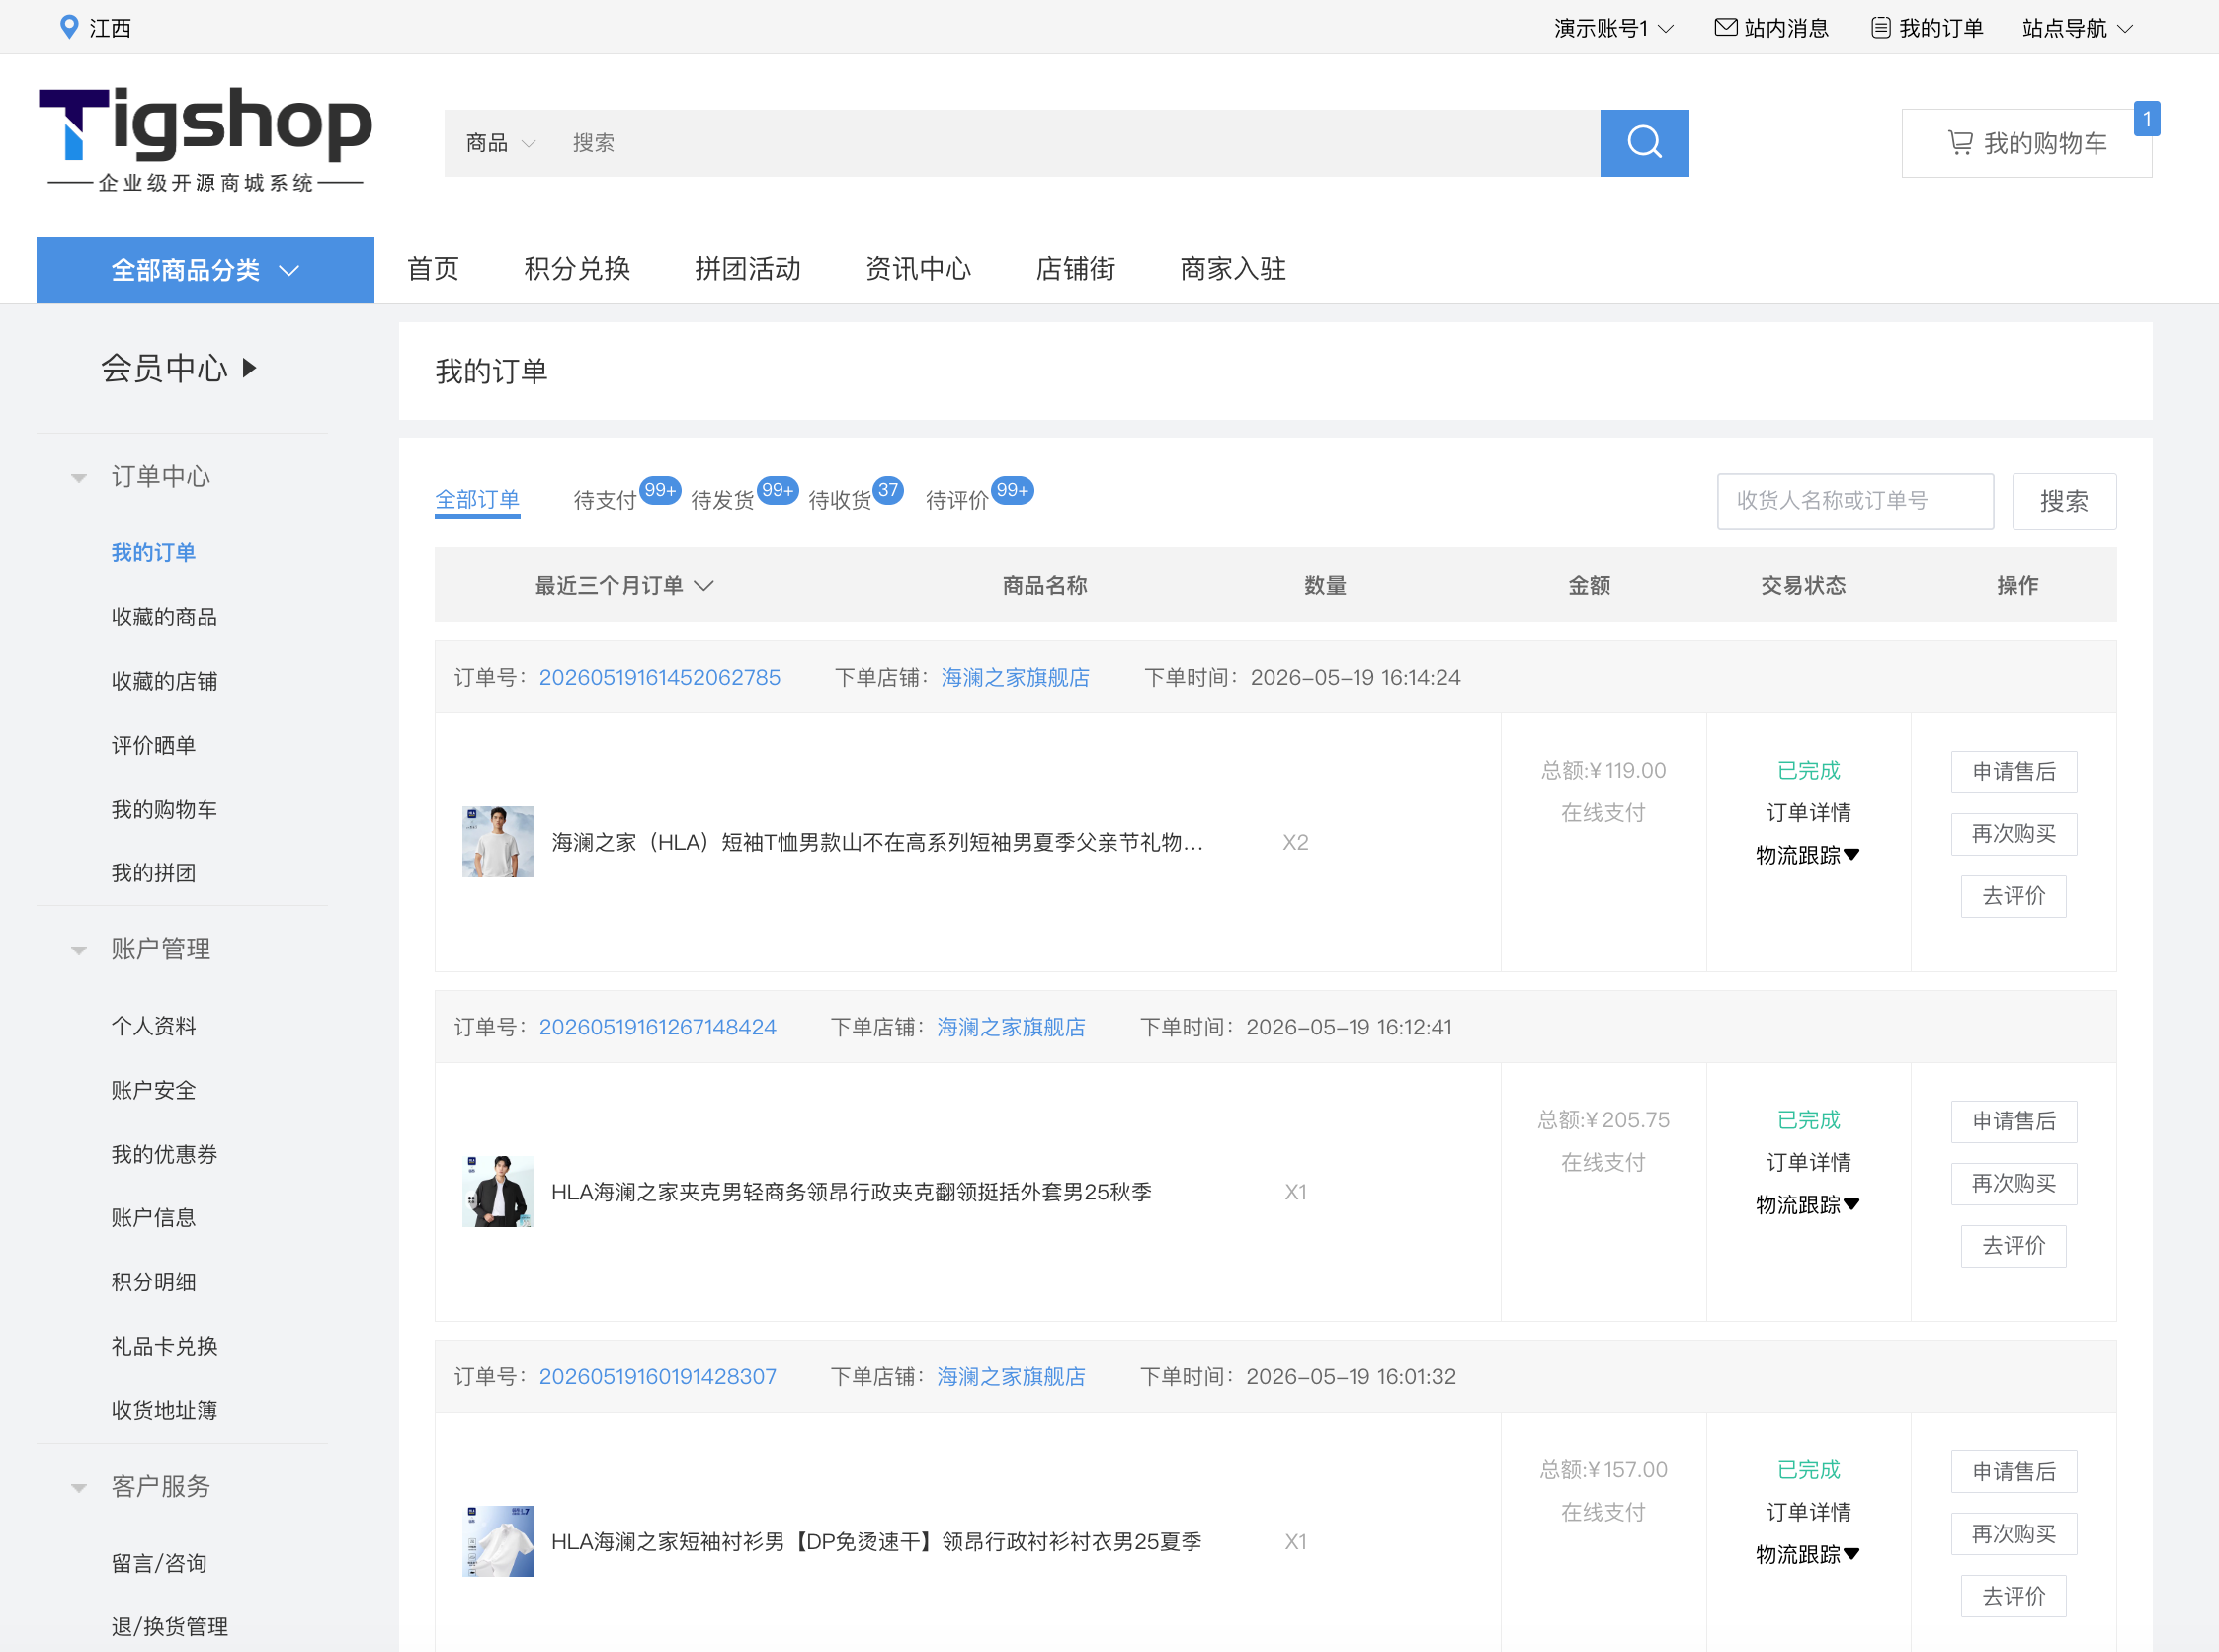Open order number 20260519161267148424
2219x1652 pixels.
[x=658, y=1027]
